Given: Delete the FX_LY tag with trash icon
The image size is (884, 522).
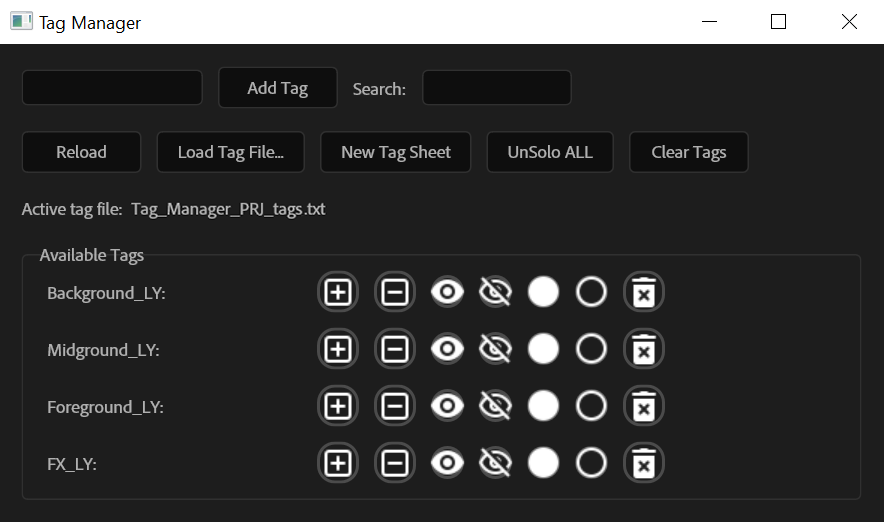Looking at the screenshot, I should click(x=644, y=463).
